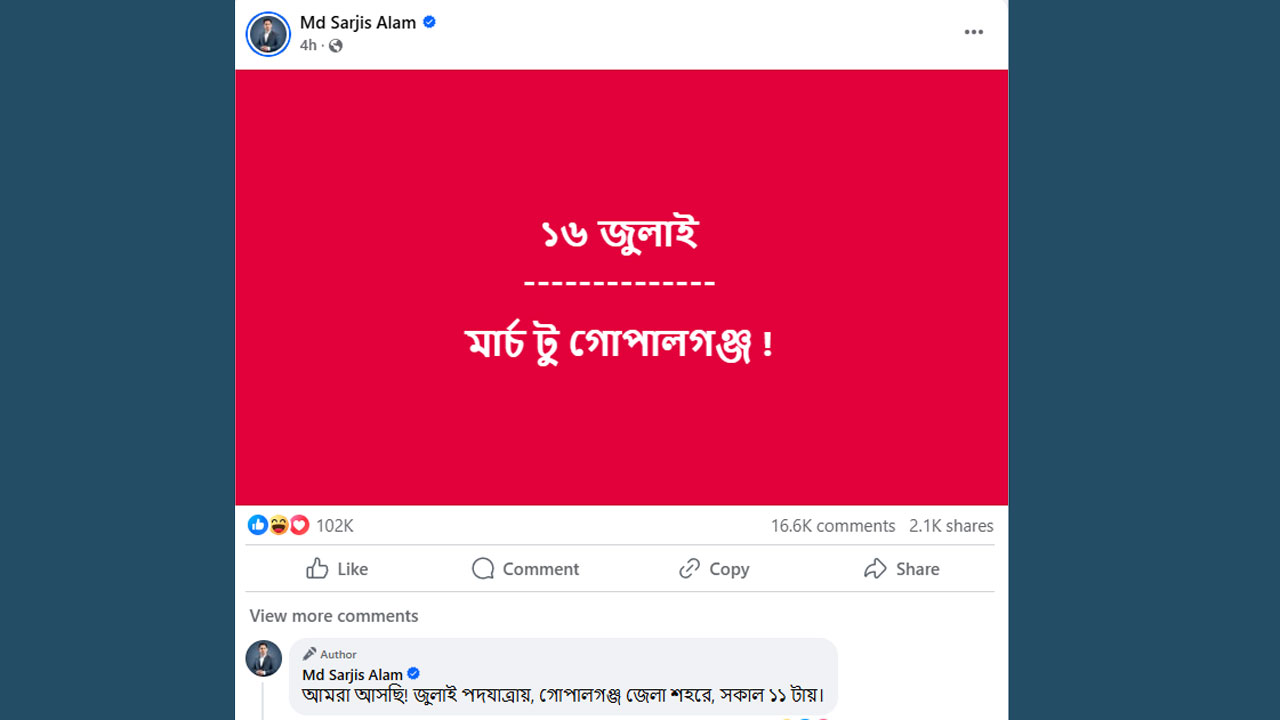Open the Comment speech bubble icon
1280x720 pixels.
click(x=483, y=568)
